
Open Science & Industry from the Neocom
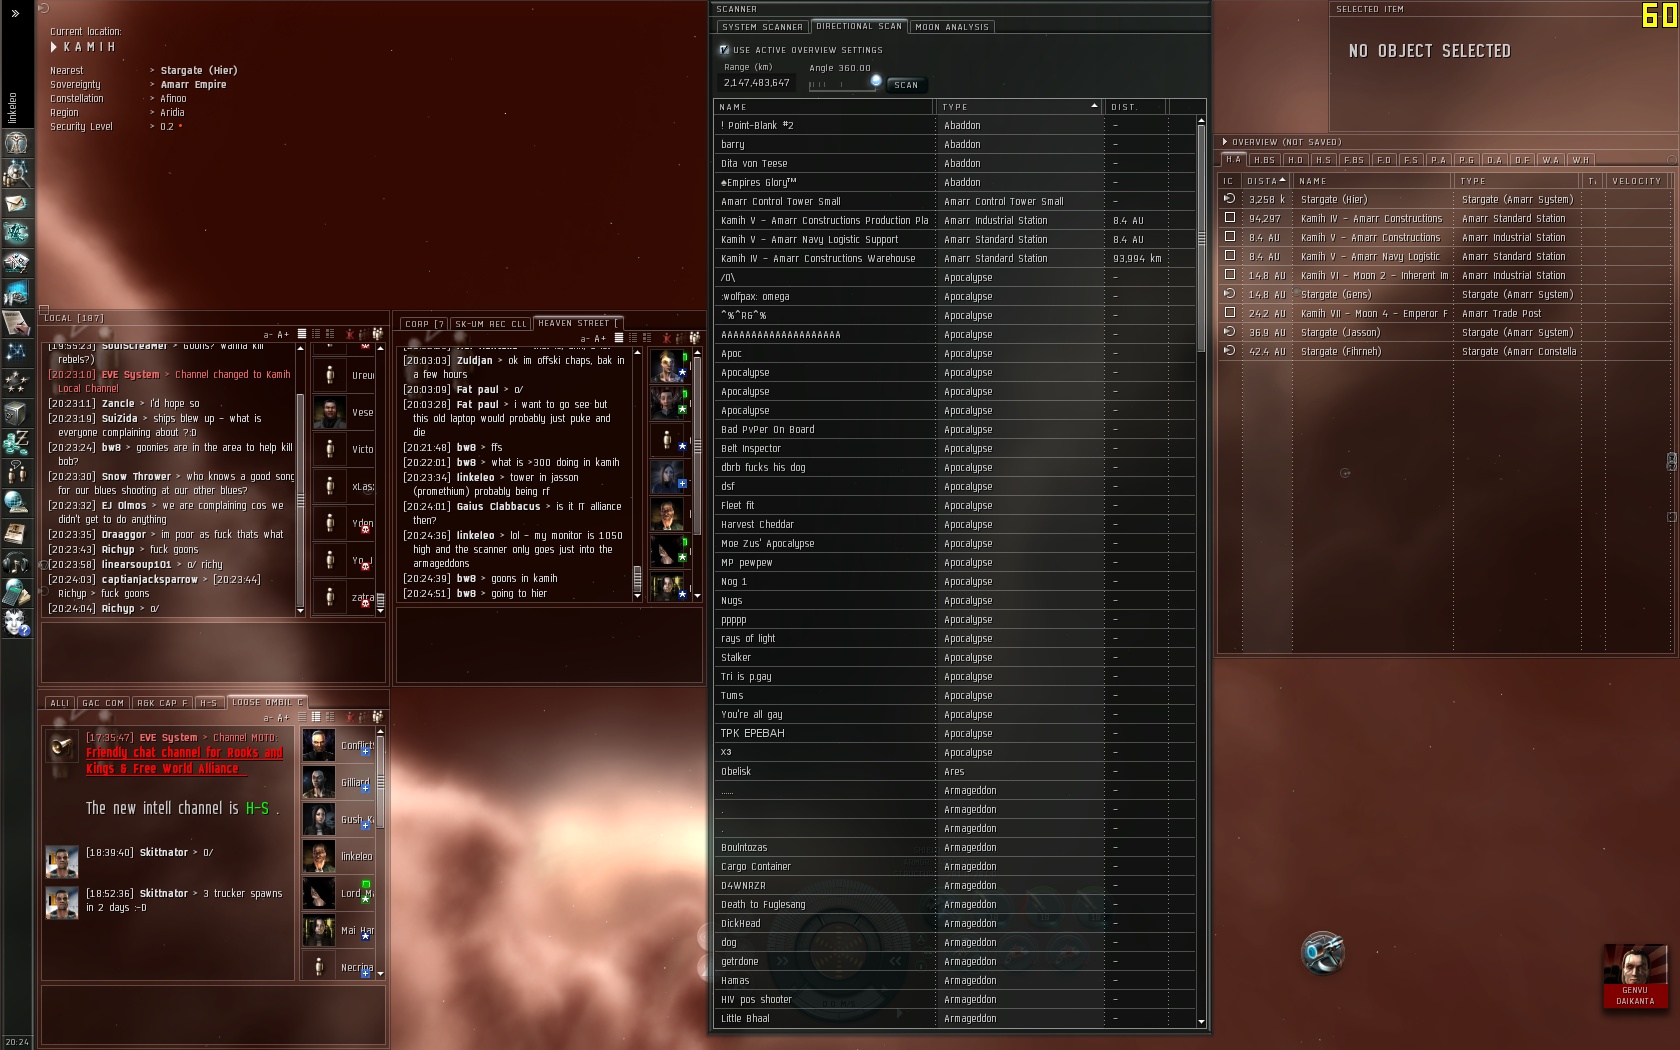(16, 293)
